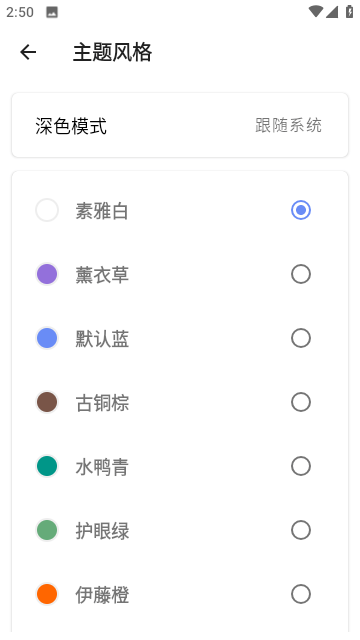Select the 薰衣草 radio button
This screenshot has width=360, height=640.
click(x=301, y=274)
